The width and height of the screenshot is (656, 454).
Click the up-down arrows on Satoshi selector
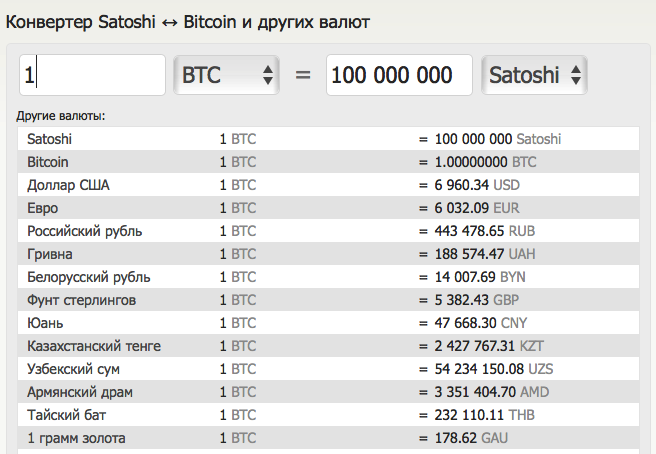click(x=576, y=75)
